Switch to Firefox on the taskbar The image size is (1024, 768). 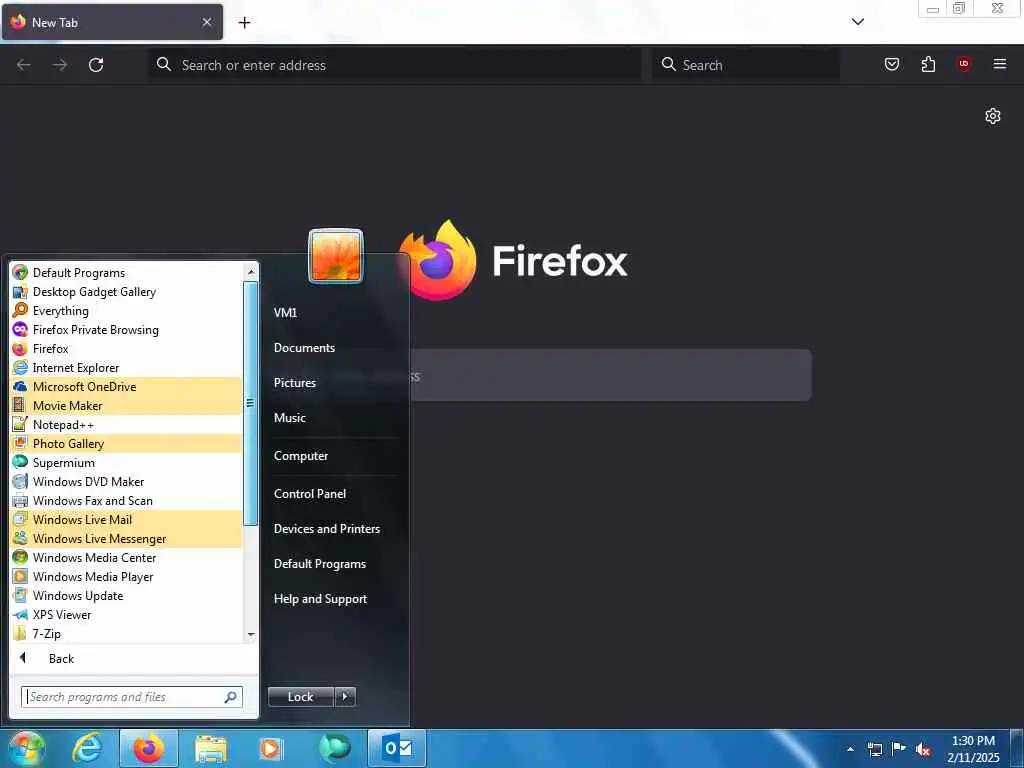[x=149, y=748]
